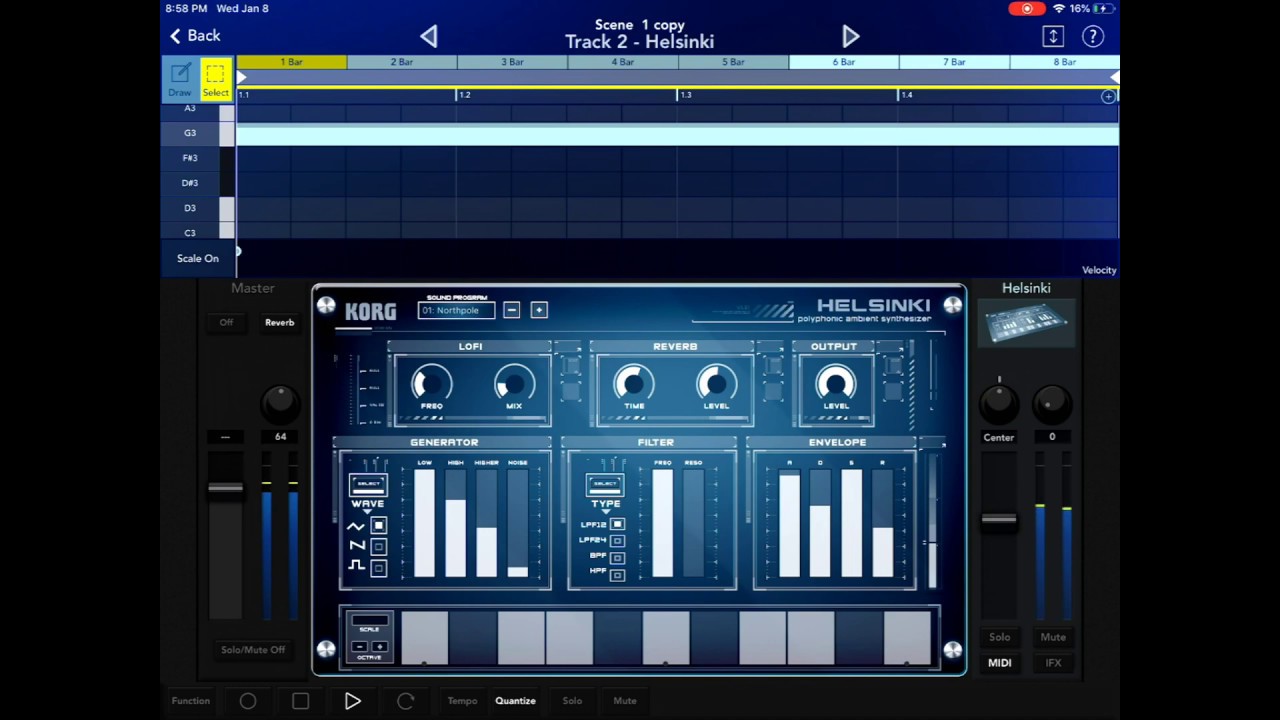Decrease the sound program with minus button
Image resolution: width=1280 pixels, height=720 pixels.
pyautogui.click(x=511, y=310)
